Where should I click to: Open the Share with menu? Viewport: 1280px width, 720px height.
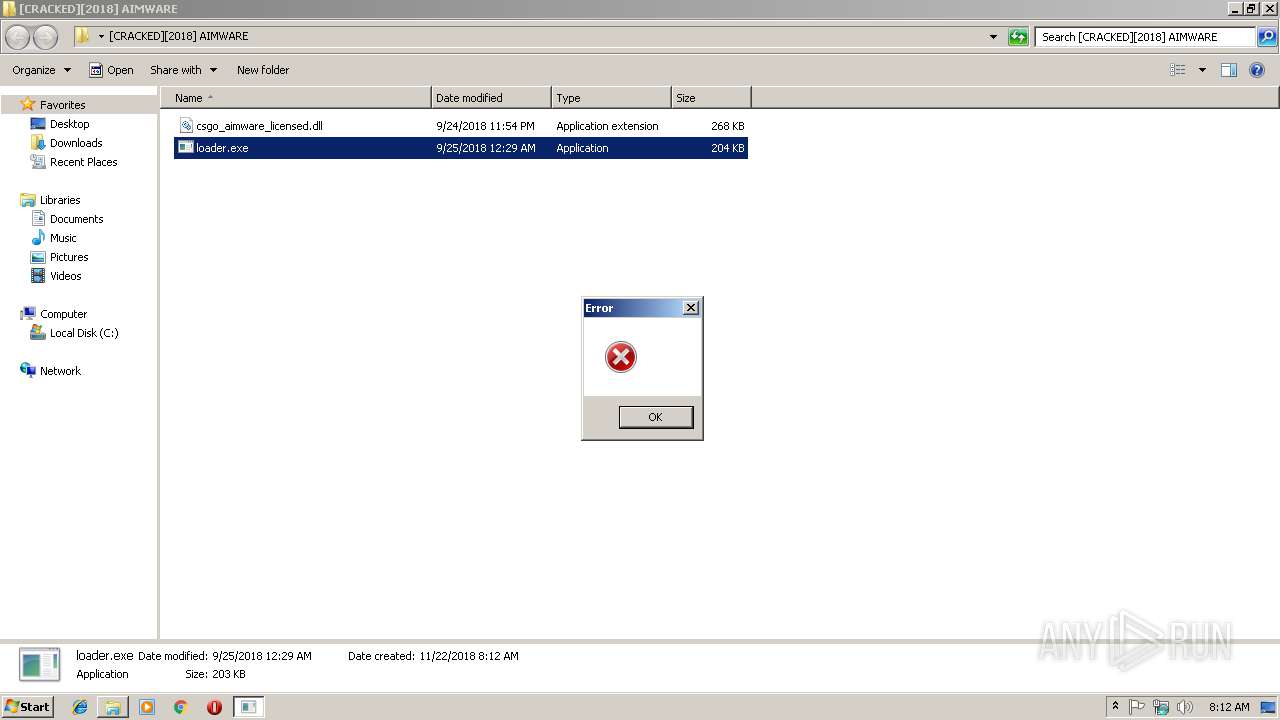(x=183, y=70)
